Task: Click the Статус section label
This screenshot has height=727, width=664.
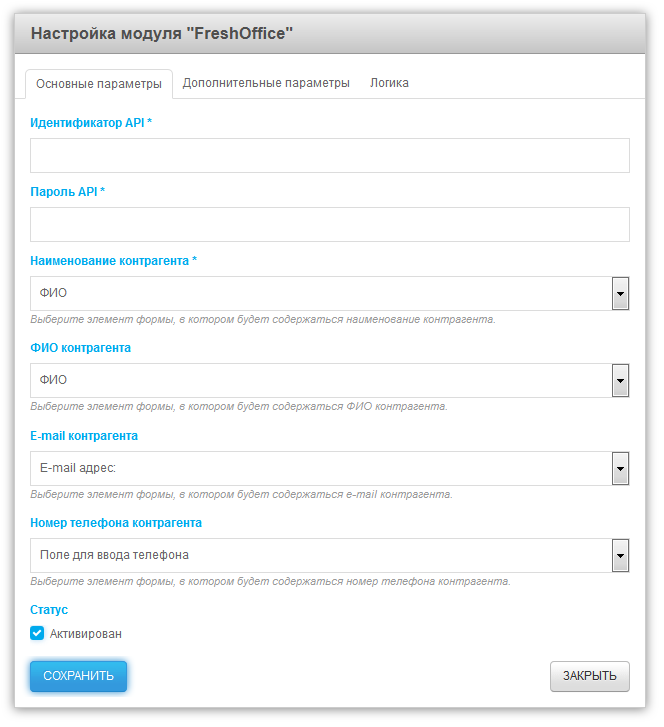Action: (x=49, y=610)
